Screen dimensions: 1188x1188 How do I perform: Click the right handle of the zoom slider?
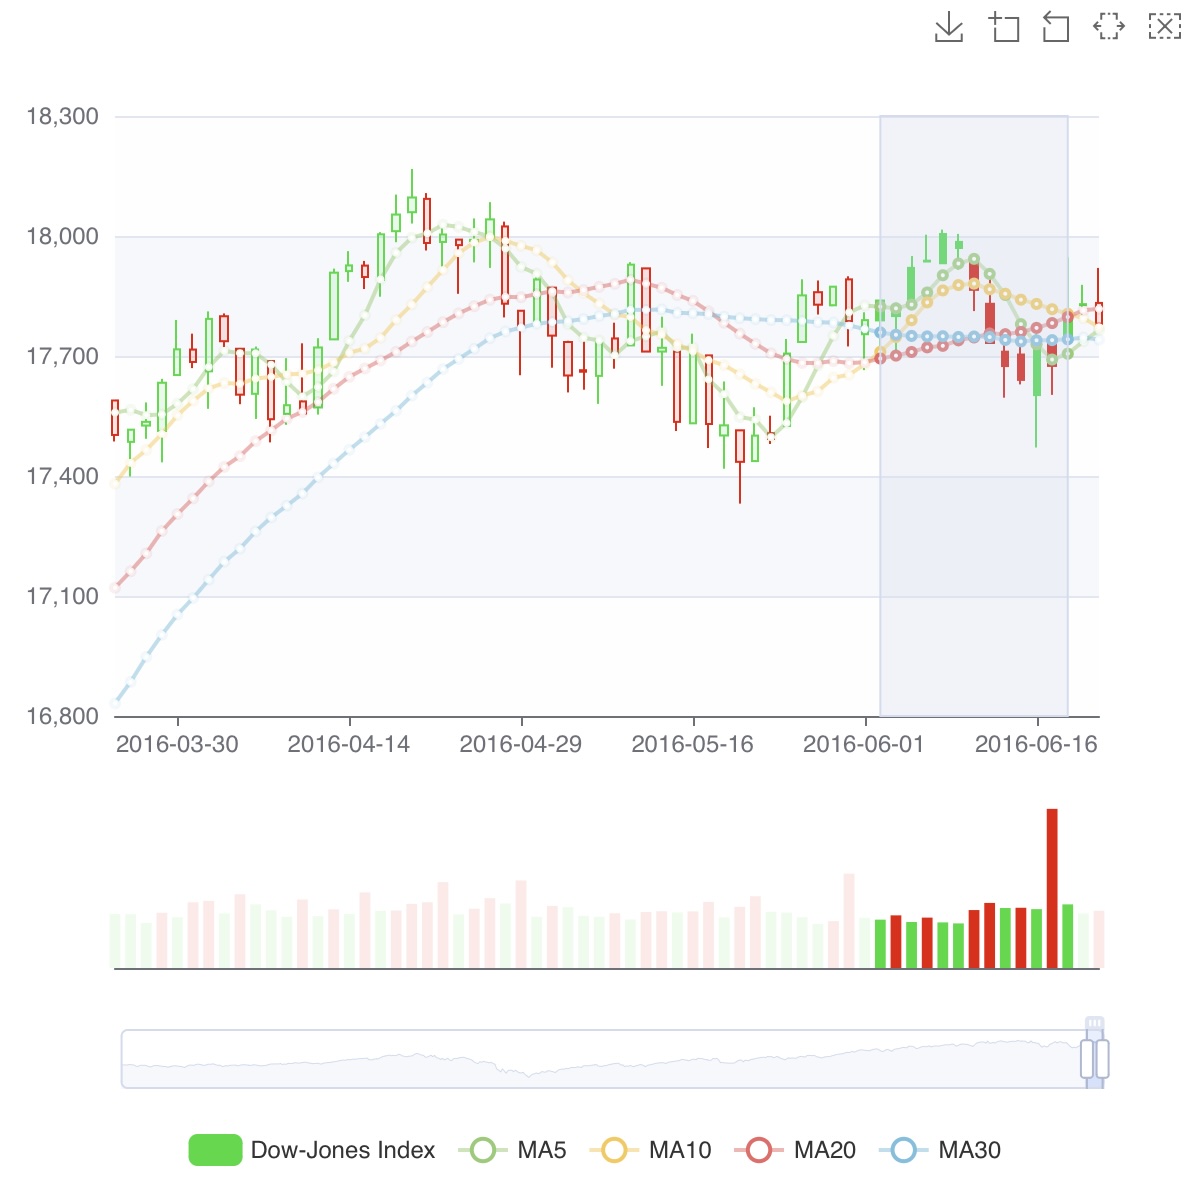(1103, 1058)
